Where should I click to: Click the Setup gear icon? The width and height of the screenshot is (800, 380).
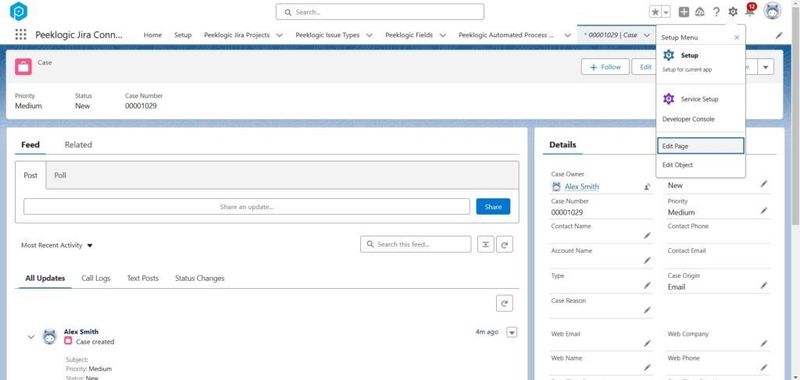click(733, 12)
